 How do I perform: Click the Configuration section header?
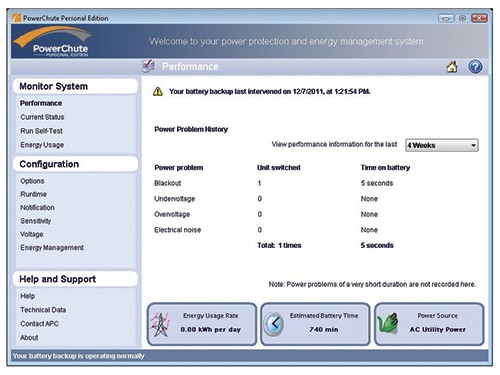tap(75, 164)
